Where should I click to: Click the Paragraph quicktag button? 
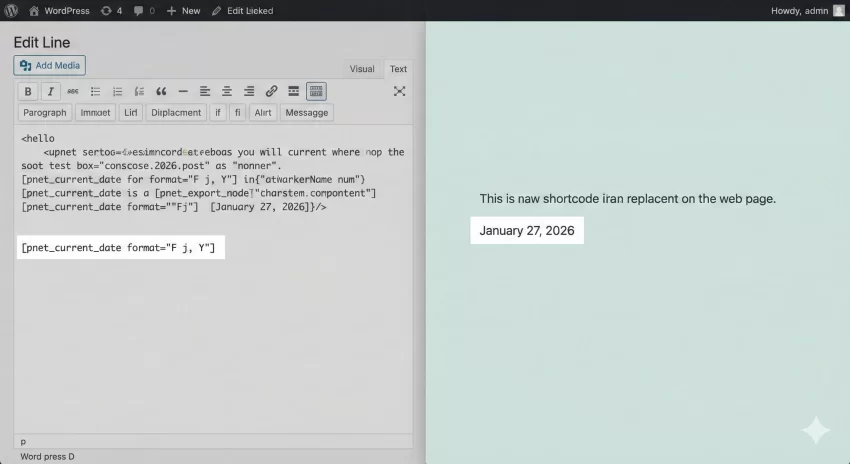45,113
